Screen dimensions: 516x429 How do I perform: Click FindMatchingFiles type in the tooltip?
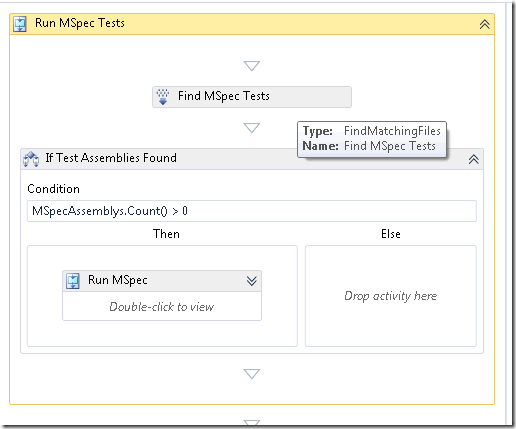pyautogui.click(x=392, y=131)
